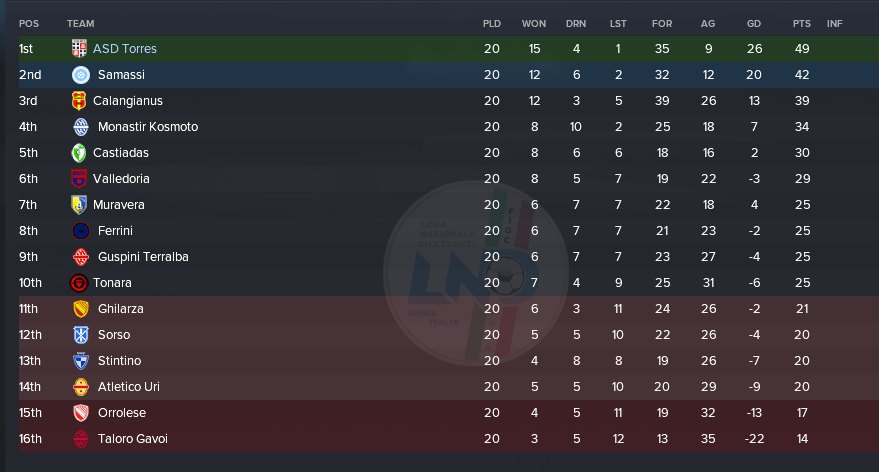Click the Castiadas green crest

79,152
